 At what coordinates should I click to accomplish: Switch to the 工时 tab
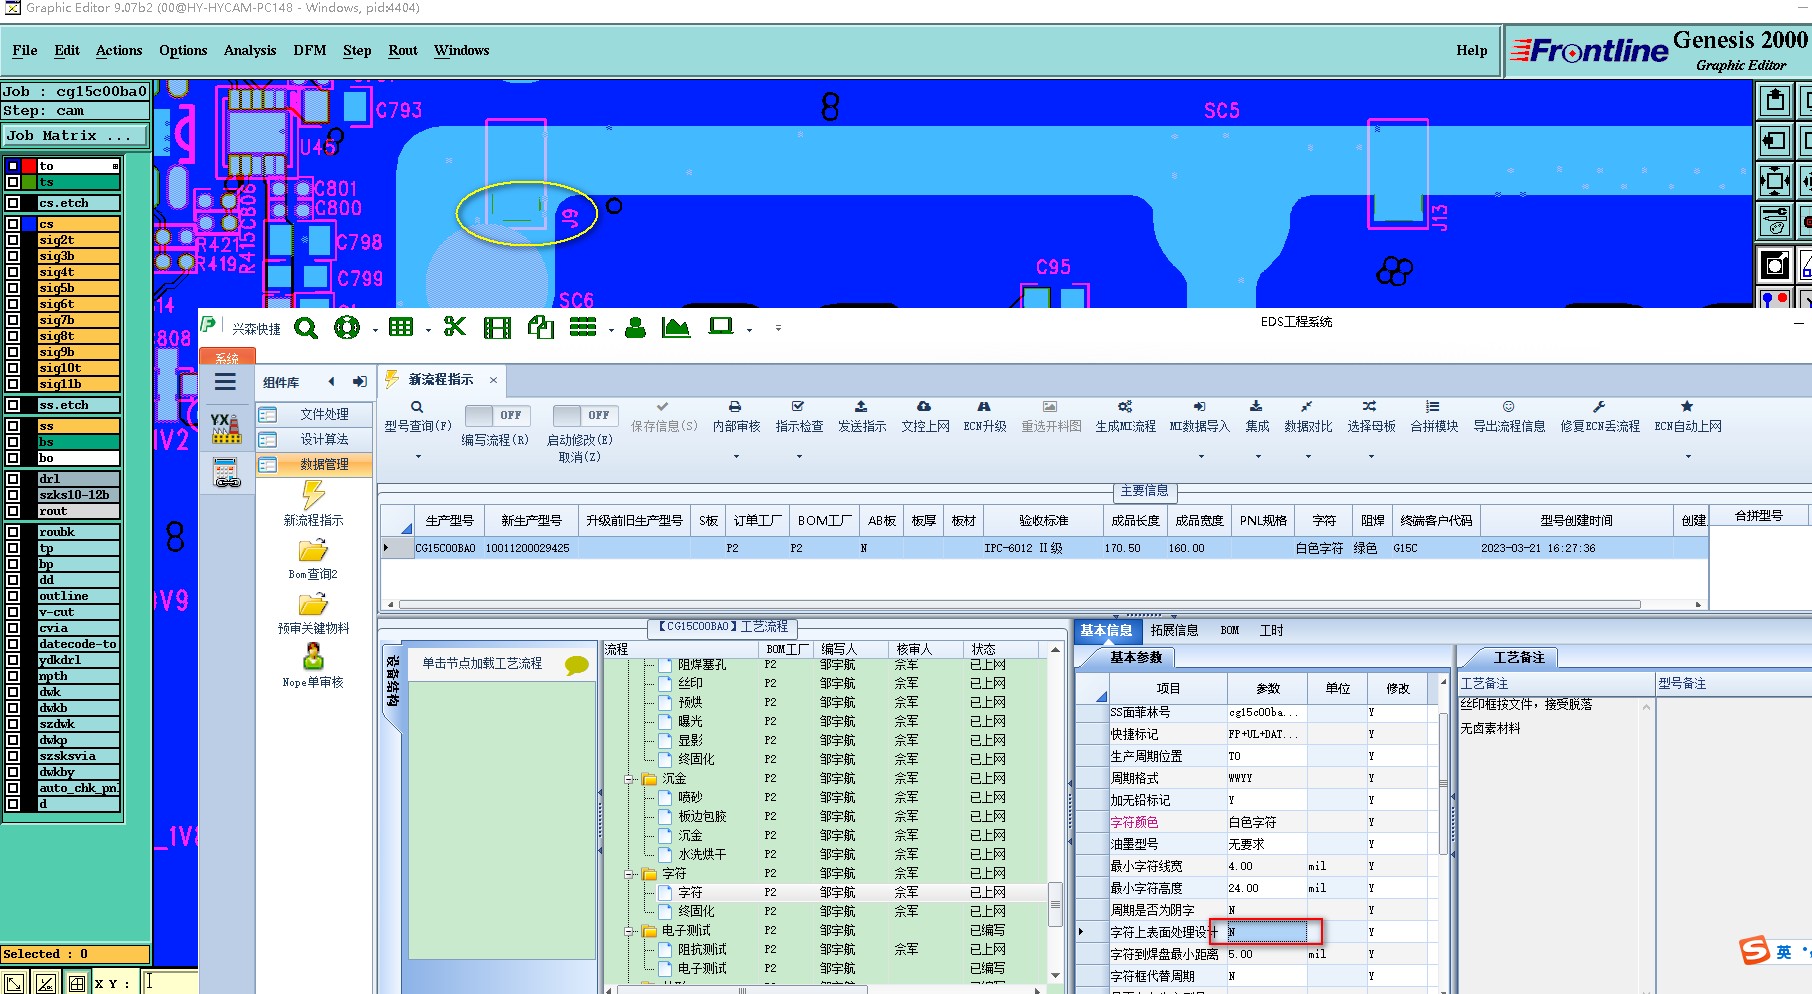pyautogui.click(x=1271, y=630)
